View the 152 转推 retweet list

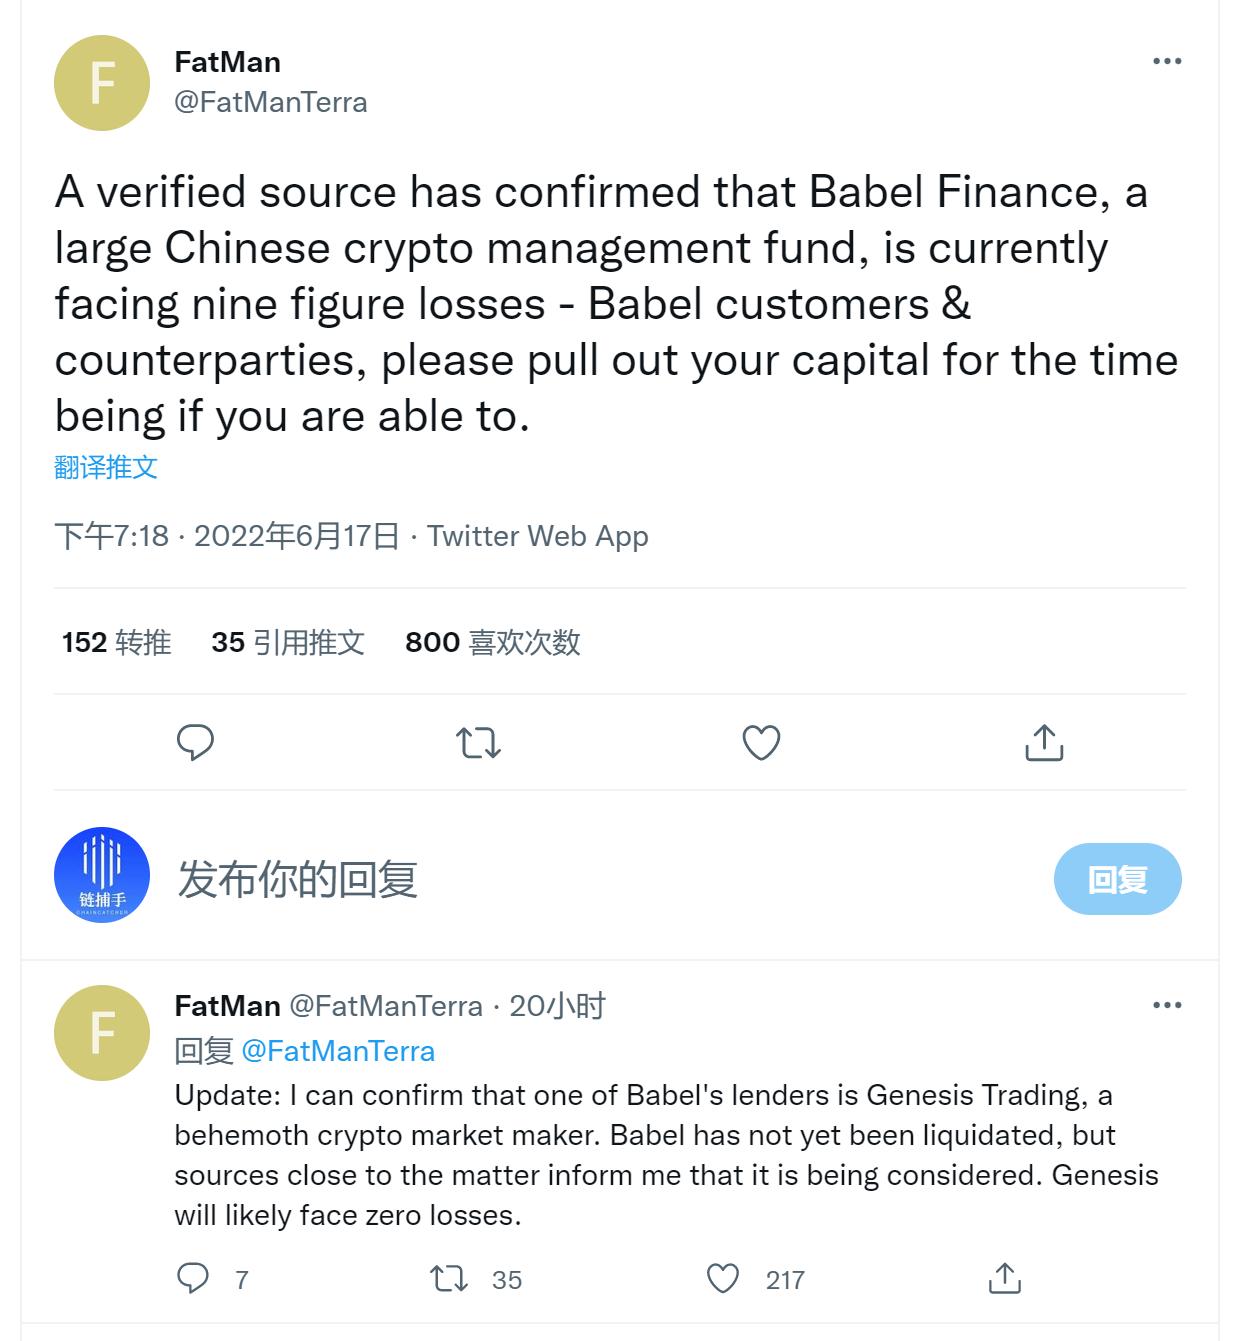[114, 643]
